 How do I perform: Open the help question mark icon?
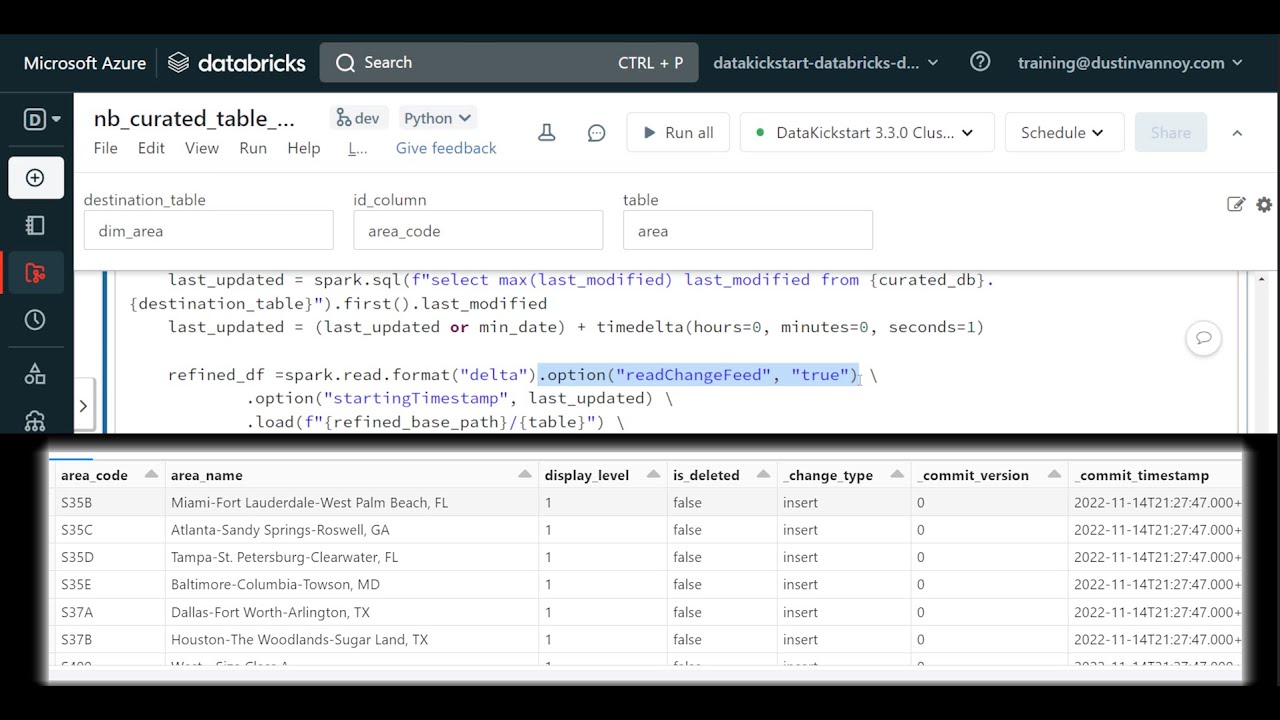tap(980, 62)
